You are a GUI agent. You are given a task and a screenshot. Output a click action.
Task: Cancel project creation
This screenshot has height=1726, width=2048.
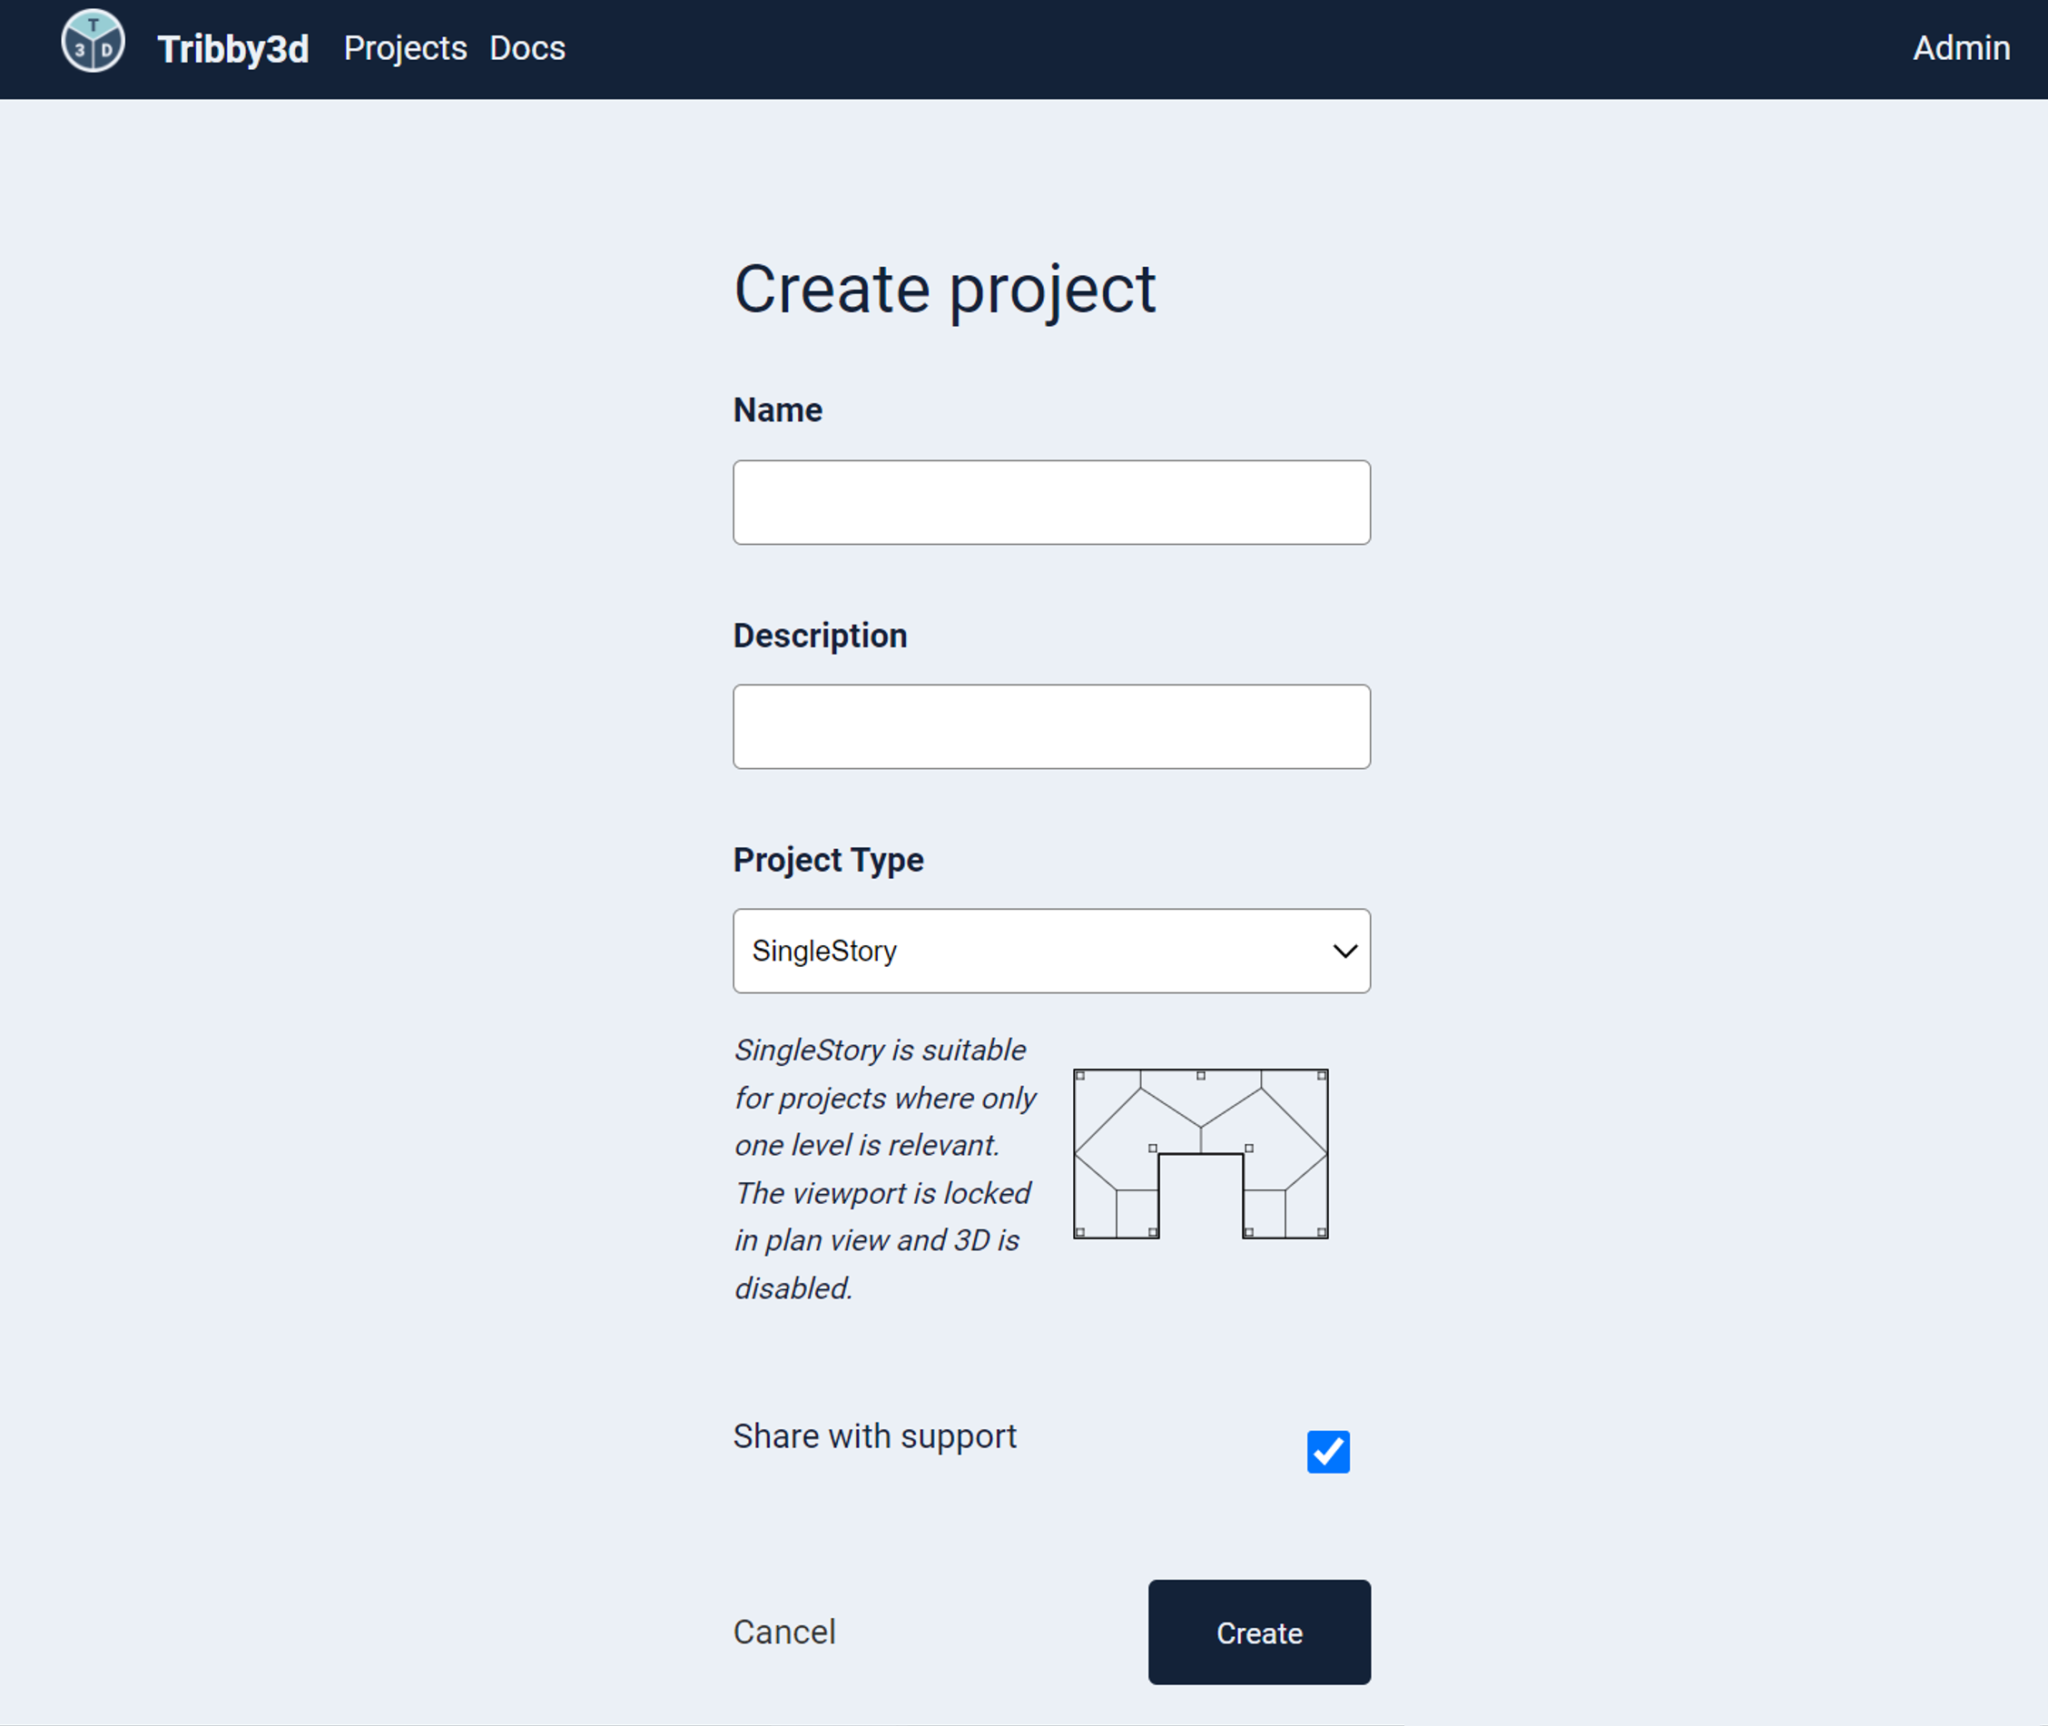pyautogui.click(x=784, y=1632)
